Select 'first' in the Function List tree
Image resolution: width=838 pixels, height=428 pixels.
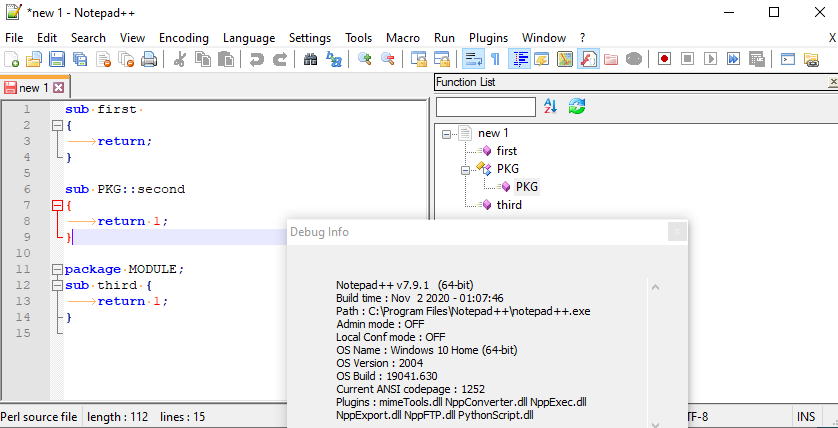coord(507,151)
